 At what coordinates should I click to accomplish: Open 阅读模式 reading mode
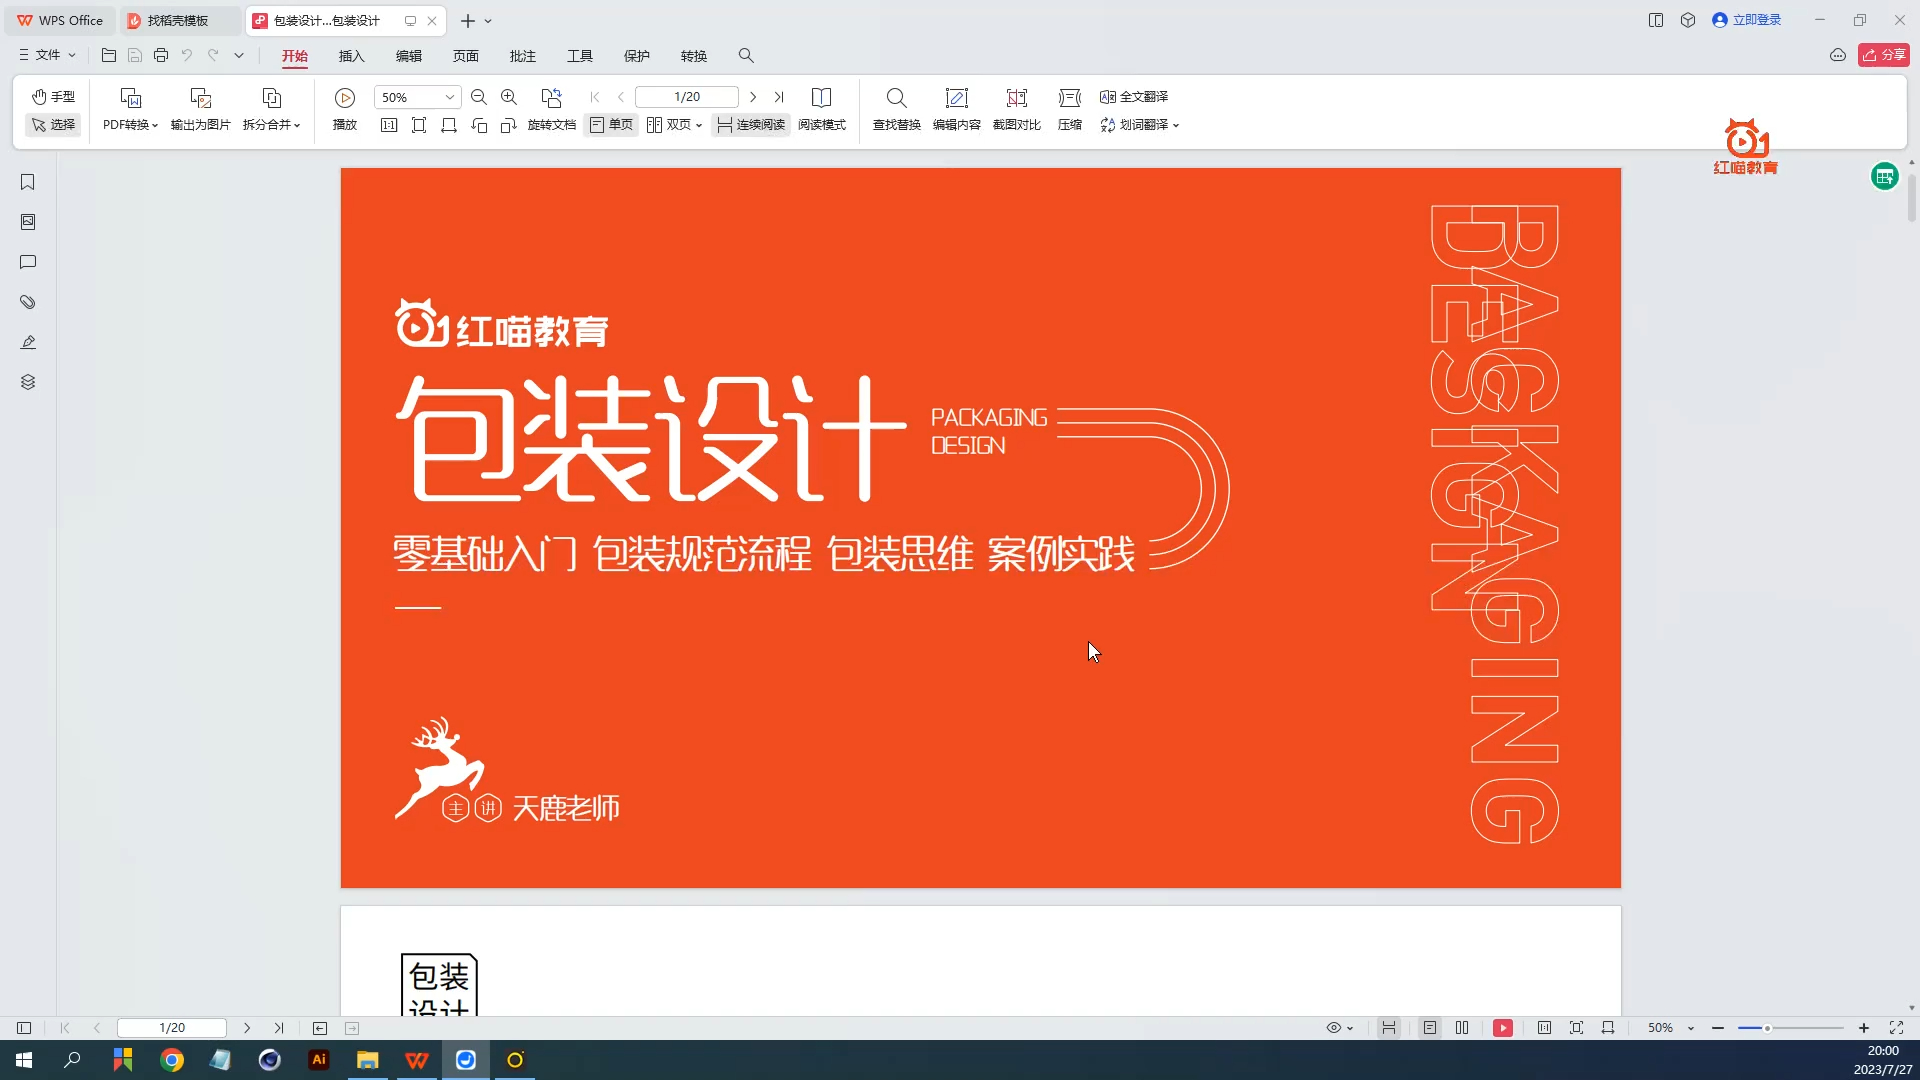pyautogui.click(x=822, y=110)
